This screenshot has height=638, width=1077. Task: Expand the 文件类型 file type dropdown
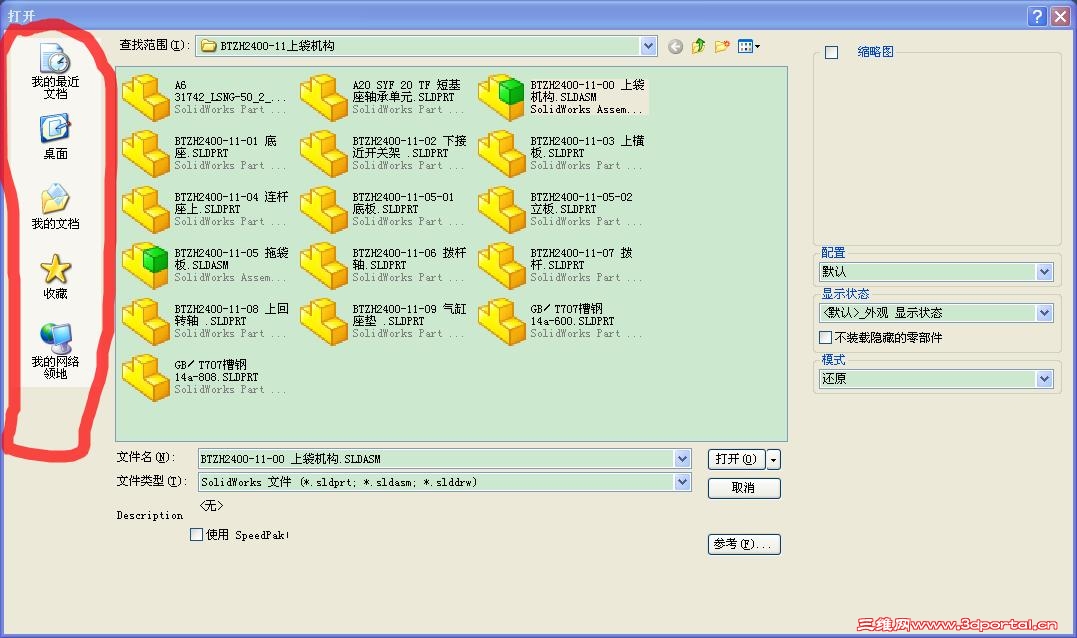[x=682, y=482]
